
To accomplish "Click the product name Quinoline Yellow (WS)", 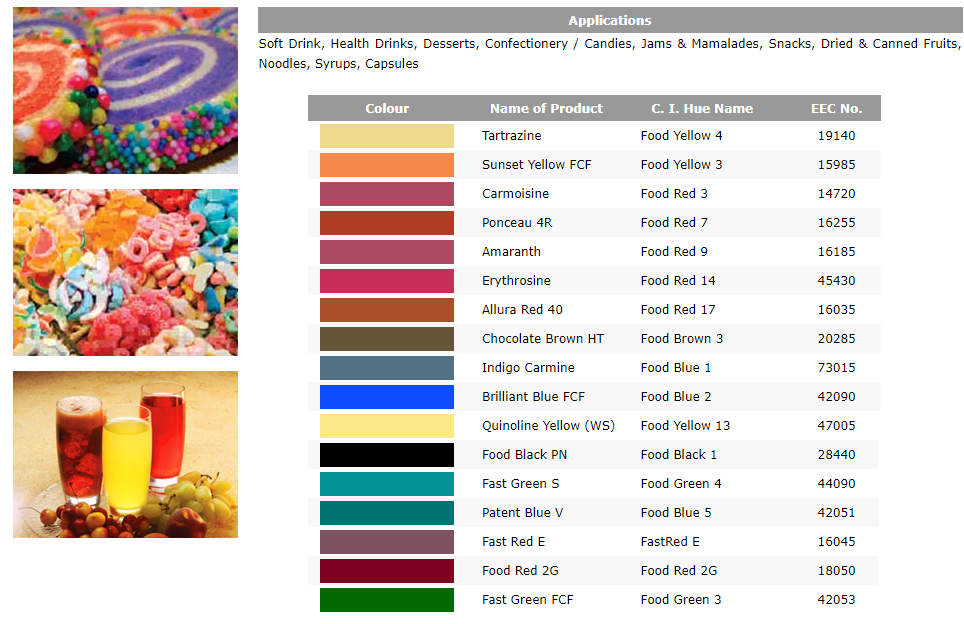I will 548,425.
